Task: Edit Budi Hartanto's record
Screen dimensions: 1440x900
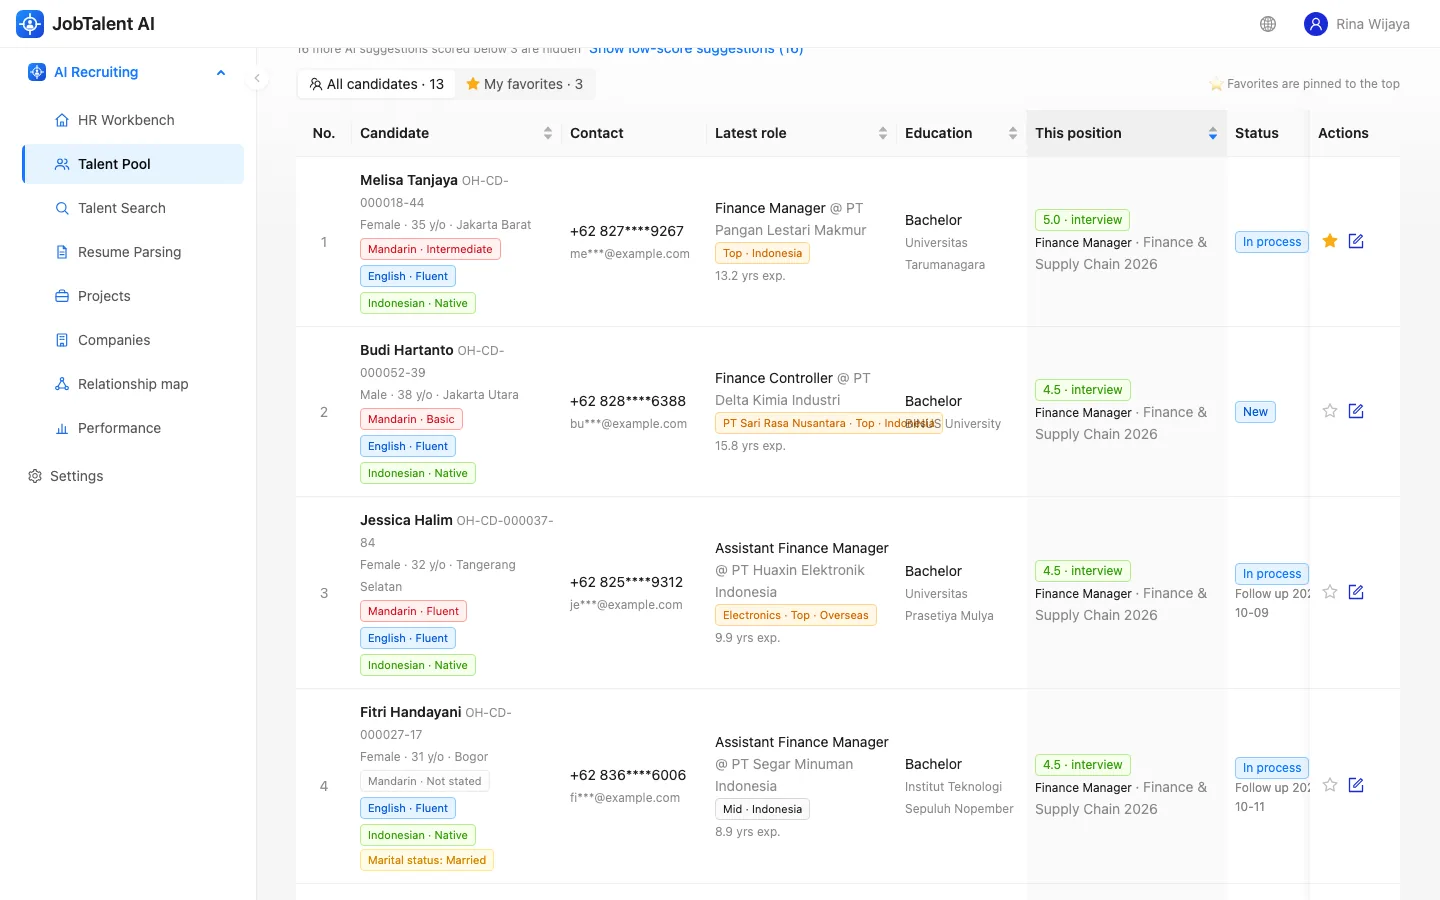Action: point(1356,411)
